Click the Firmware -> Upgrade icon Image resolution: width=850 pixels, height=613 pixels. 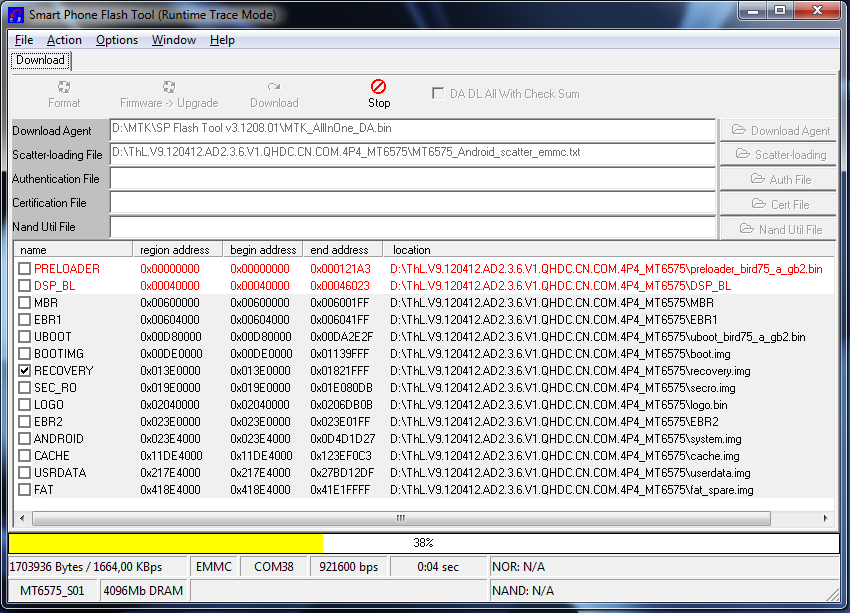(169, 87)
